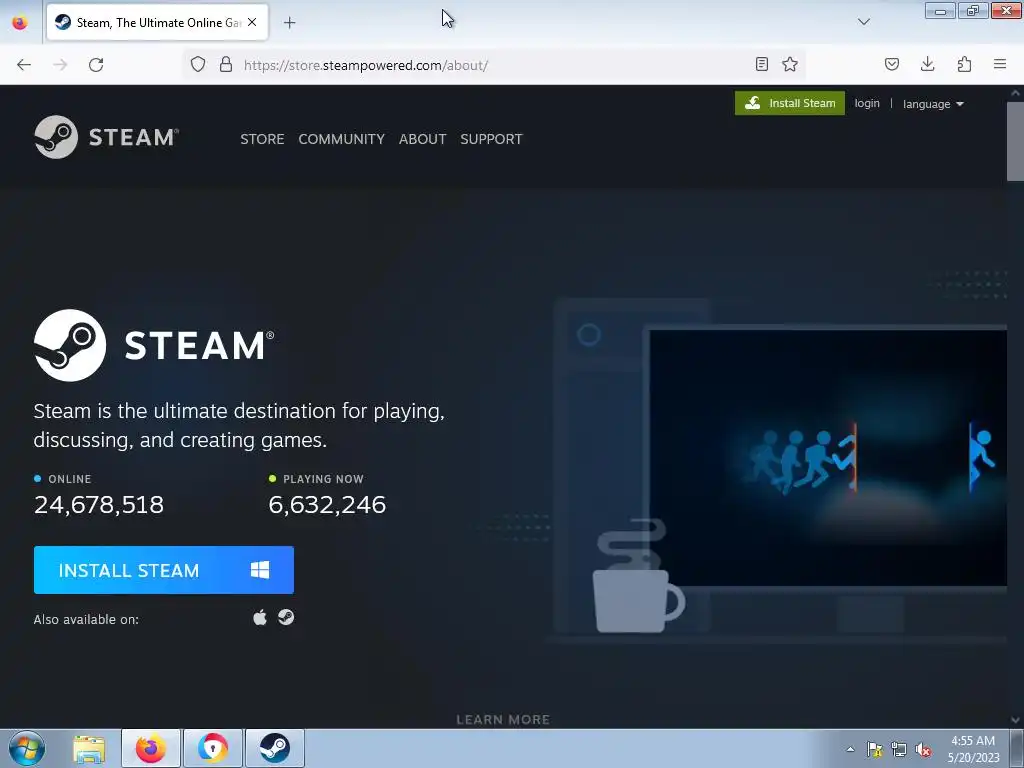This screenshot has width=1024, height=768.
Task: Click the Firefox taskbar icon
Action: click(151, 748)
